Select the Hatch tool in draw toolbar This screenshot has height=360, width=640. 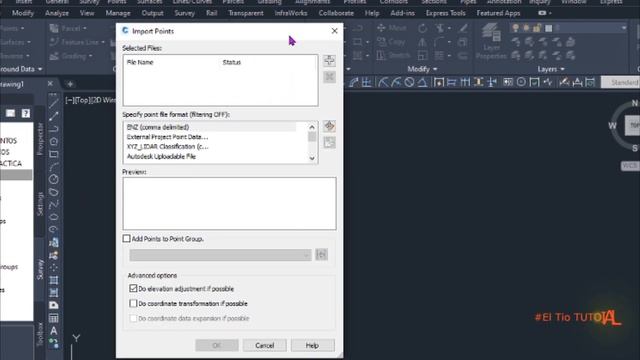click(x=53, y=280)
